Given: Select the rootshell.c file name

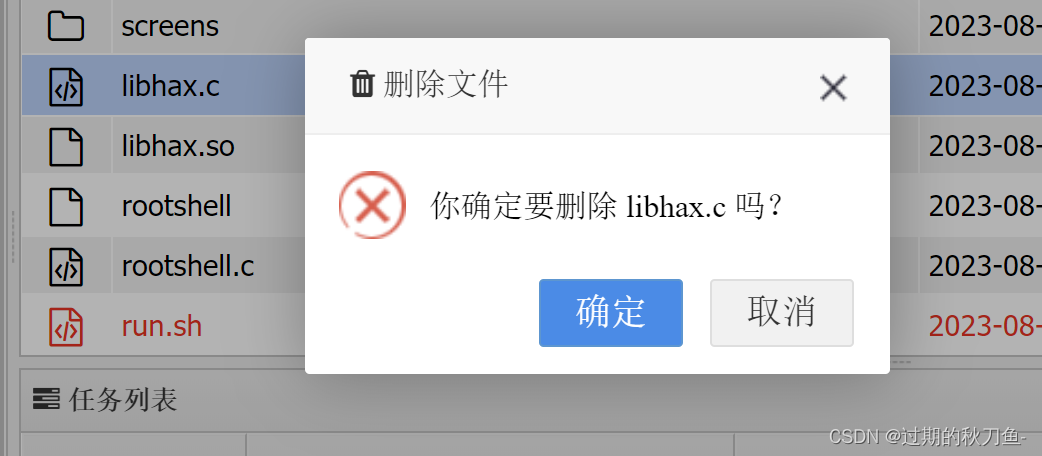Looking at the screenshot, I should point(188,267).
